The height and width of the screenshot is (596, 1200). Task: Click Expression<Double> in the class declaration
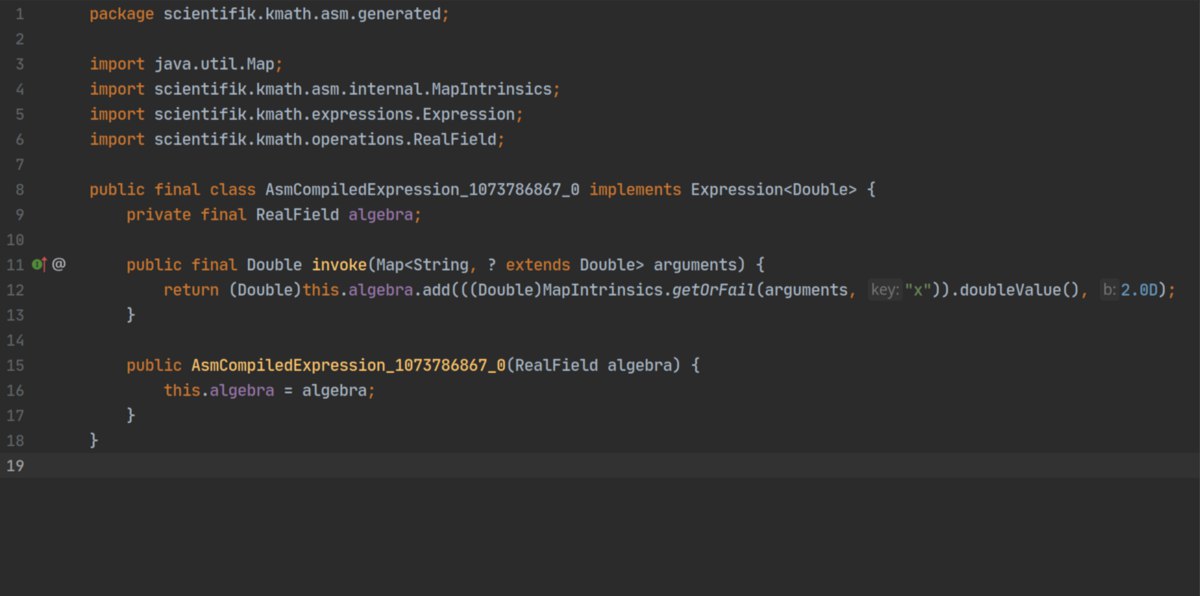click(774, 190)
